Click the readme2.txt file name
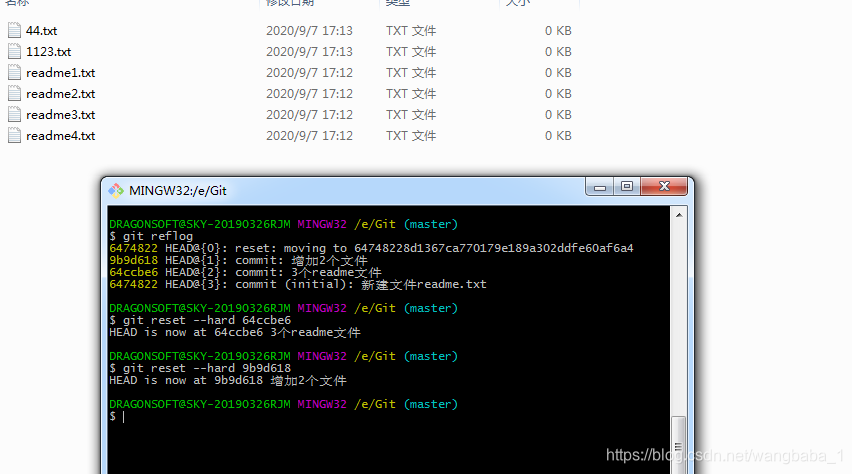This screenshot has width=852, height=474. pyautogui.click(x=60, y=93)
